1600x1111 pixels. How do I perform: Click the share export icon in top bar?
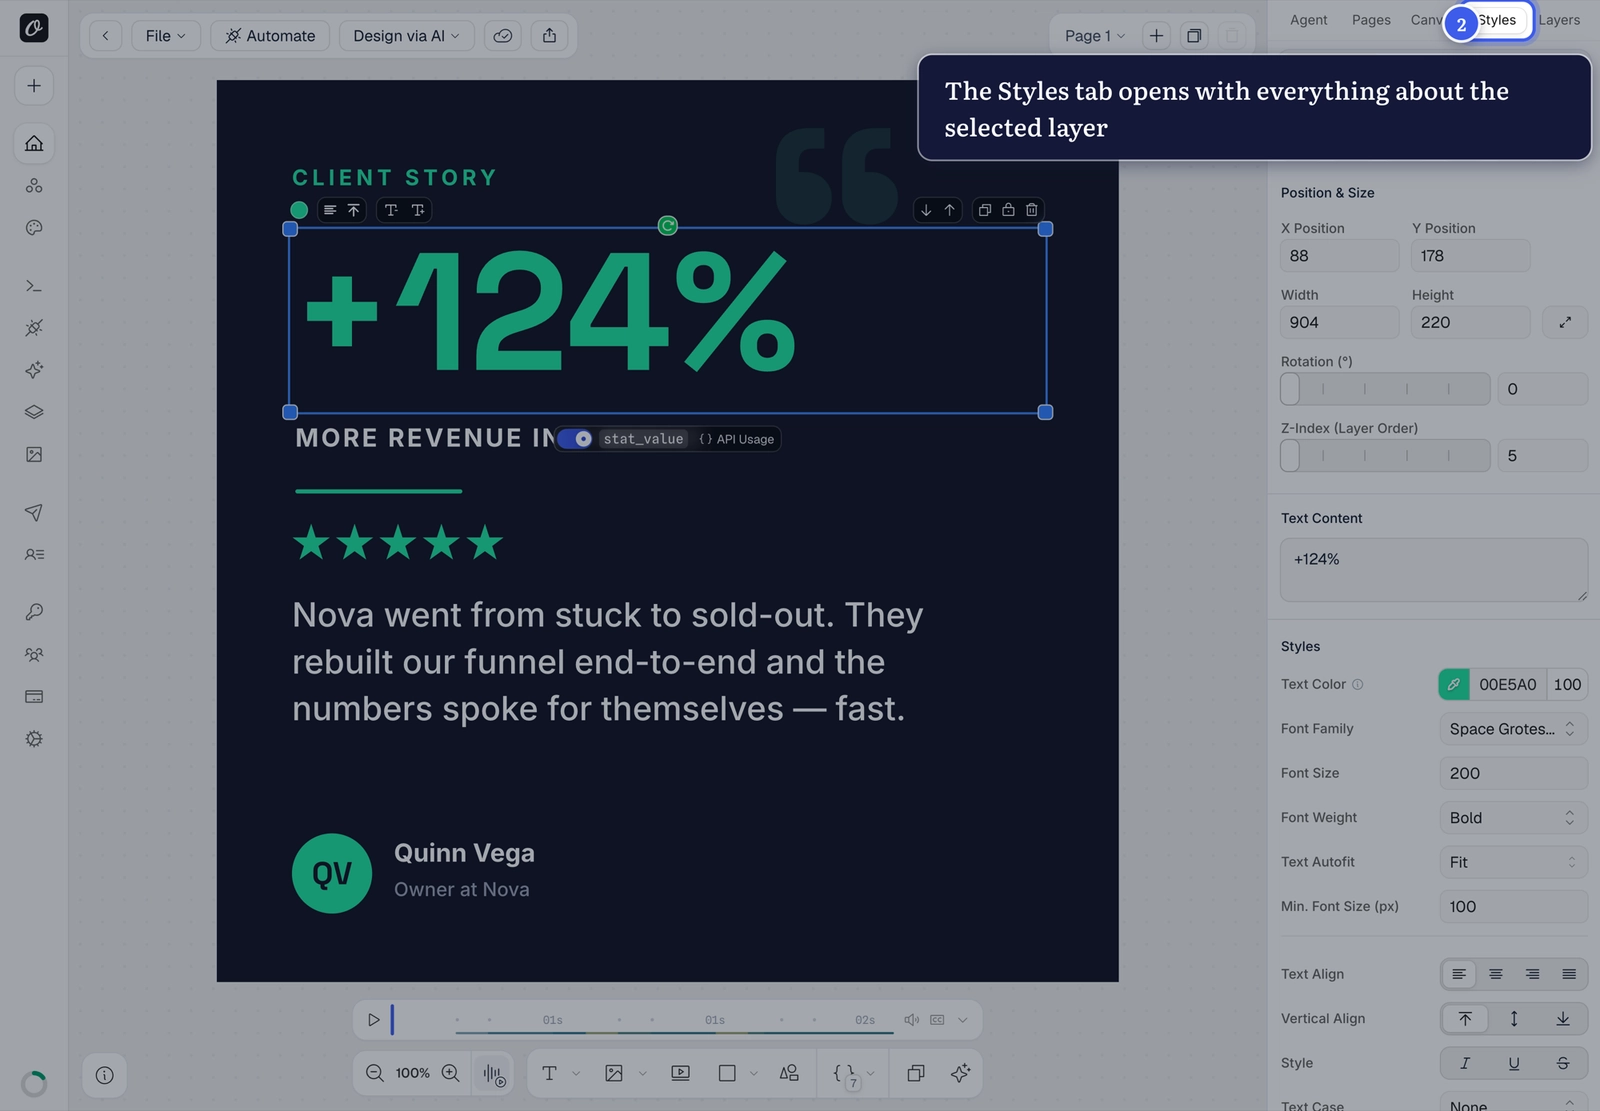pos(549,36)
